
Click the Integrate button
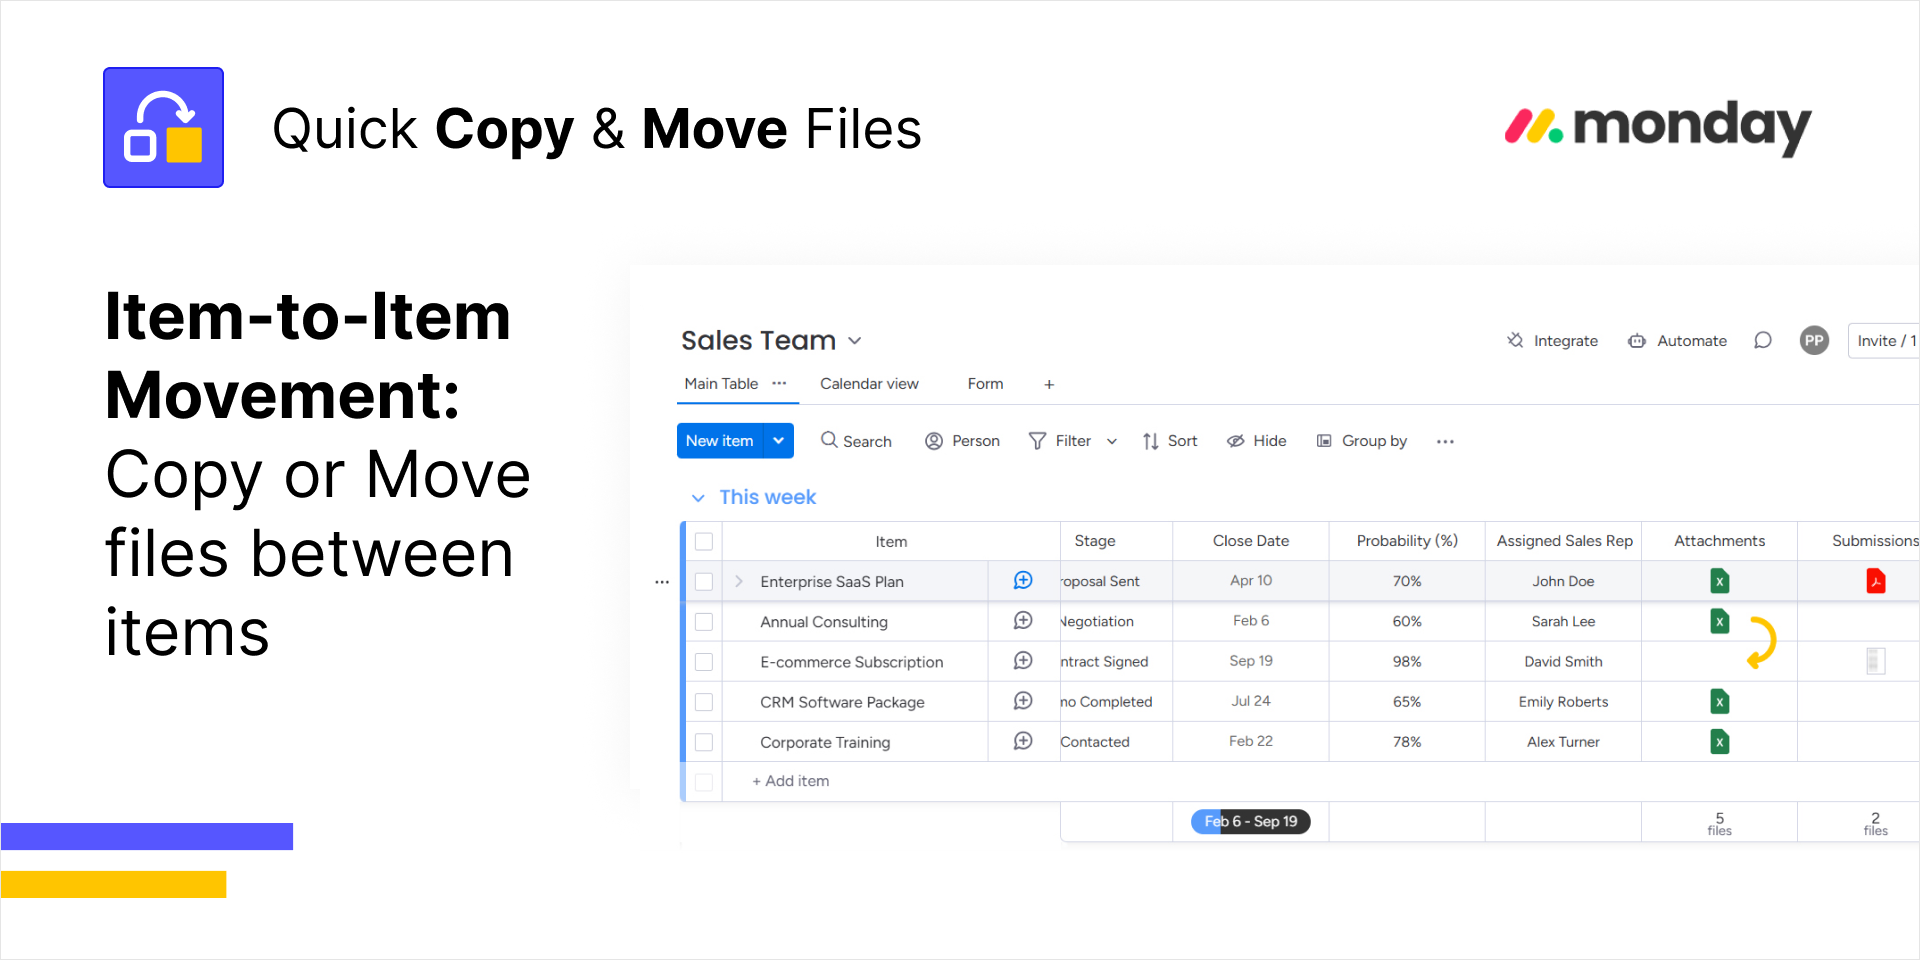[x=1552, y=341]
